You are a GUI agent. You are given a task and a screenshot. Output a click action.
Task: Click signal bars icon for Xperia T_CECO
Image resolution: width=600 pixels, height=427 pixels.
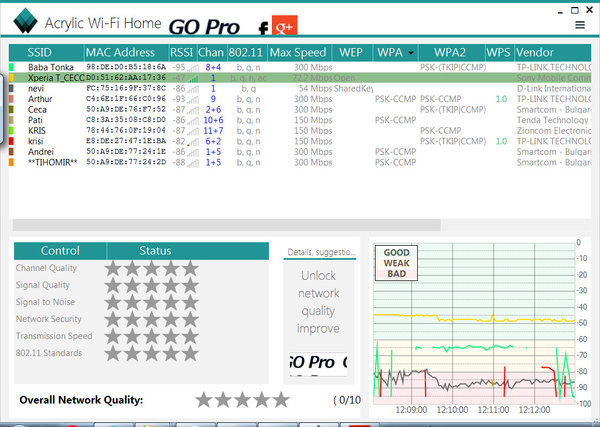[193, 78]
